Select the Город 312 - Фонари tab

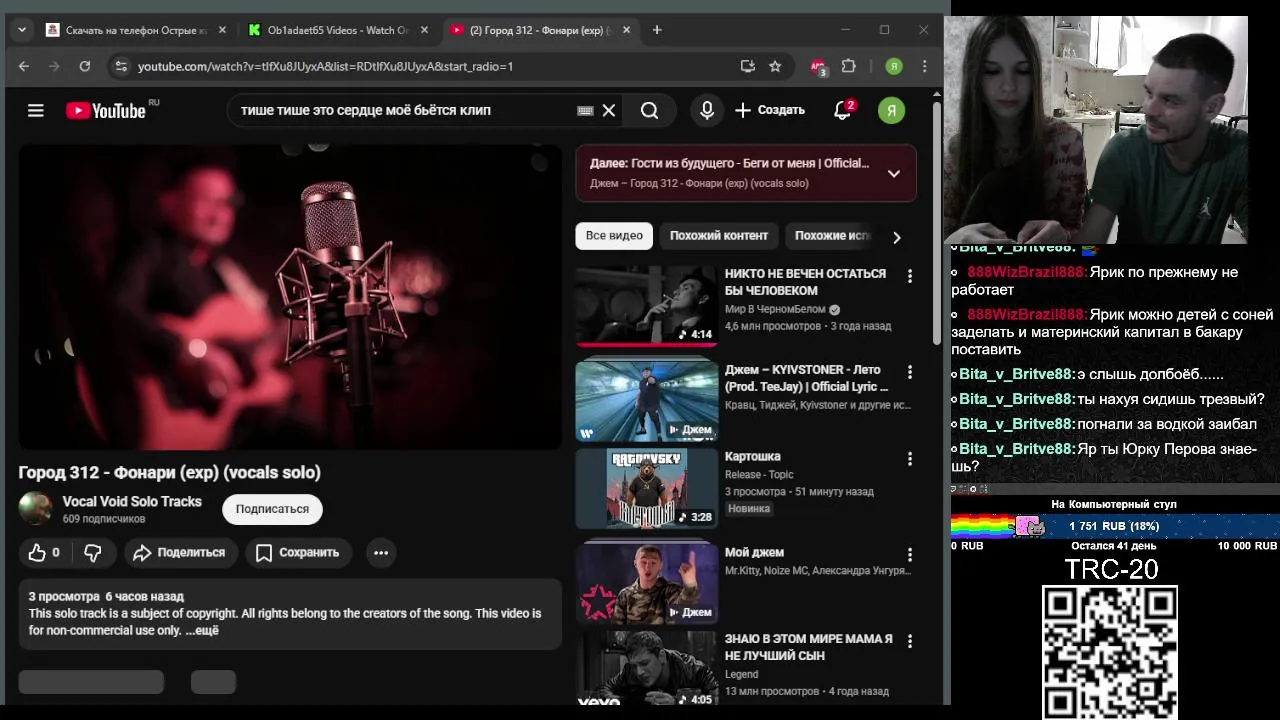click(x=541, y=30)
